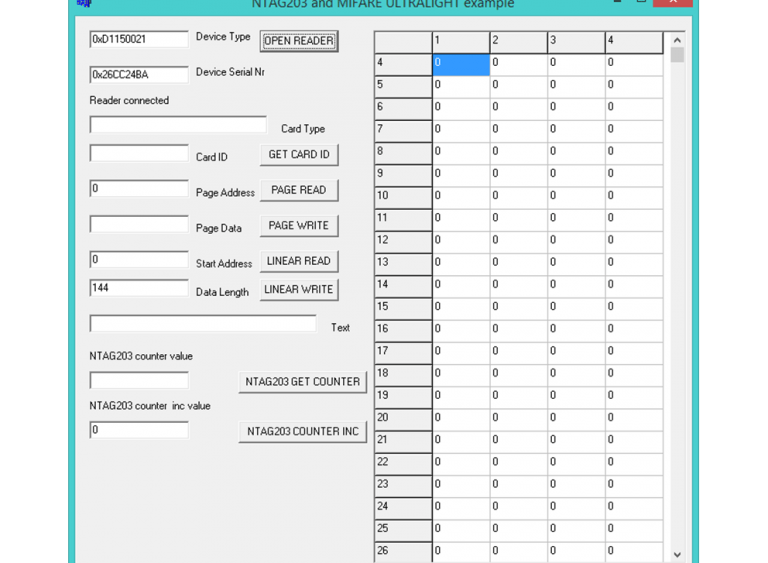
Task: Focus the Card Type field
Action: [178, 124]
